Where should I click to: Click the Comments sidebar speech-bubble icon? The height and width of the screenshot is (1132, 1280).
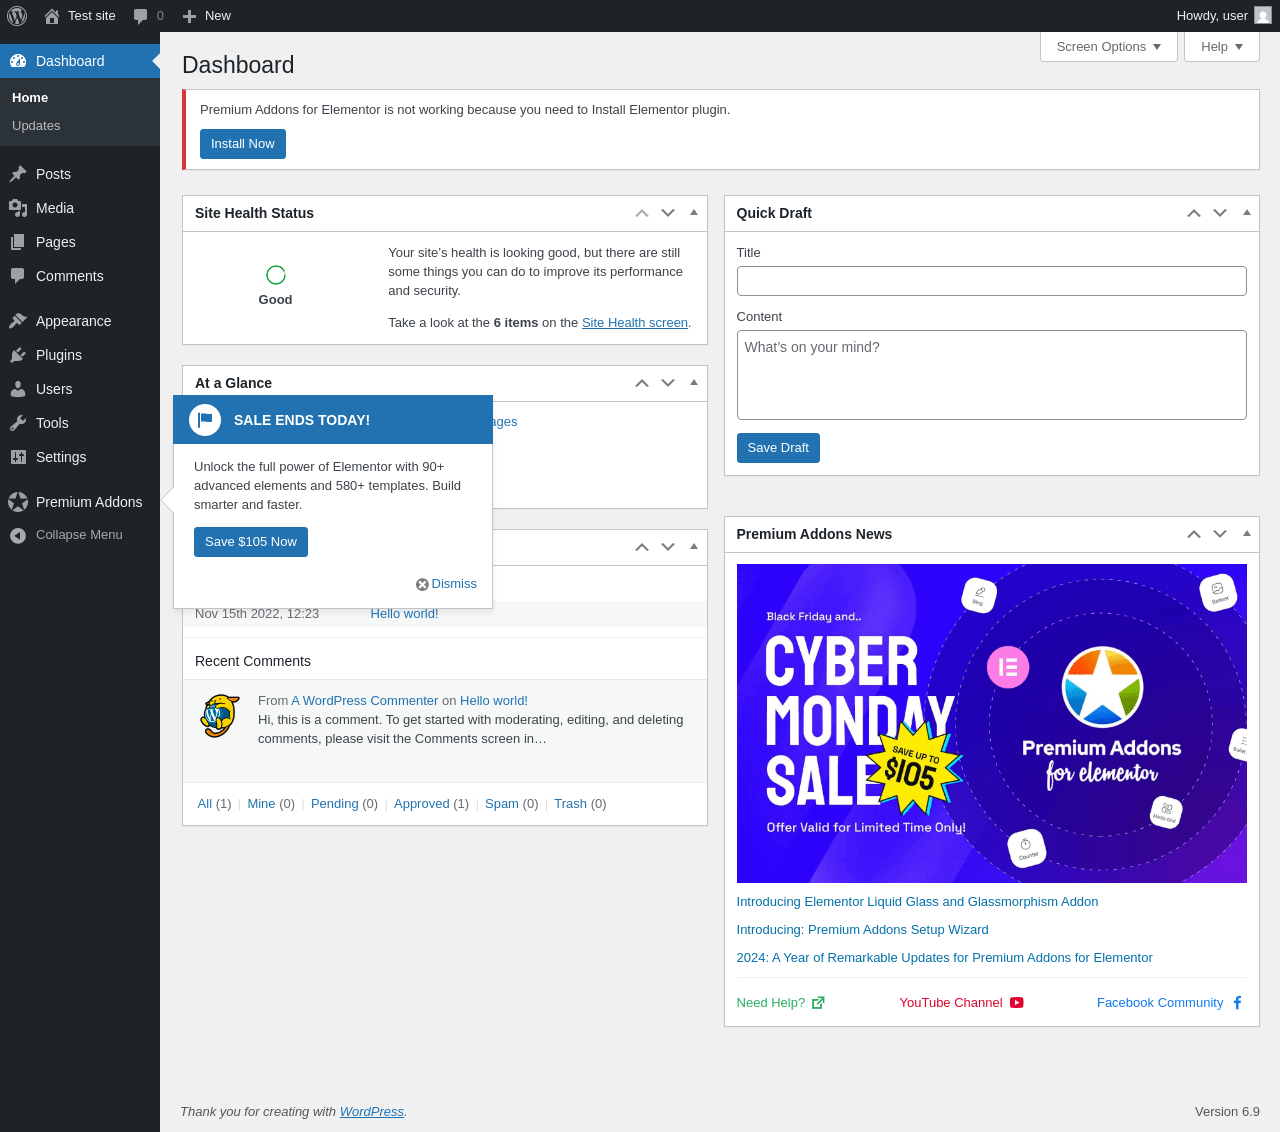[x=18, y=276]
